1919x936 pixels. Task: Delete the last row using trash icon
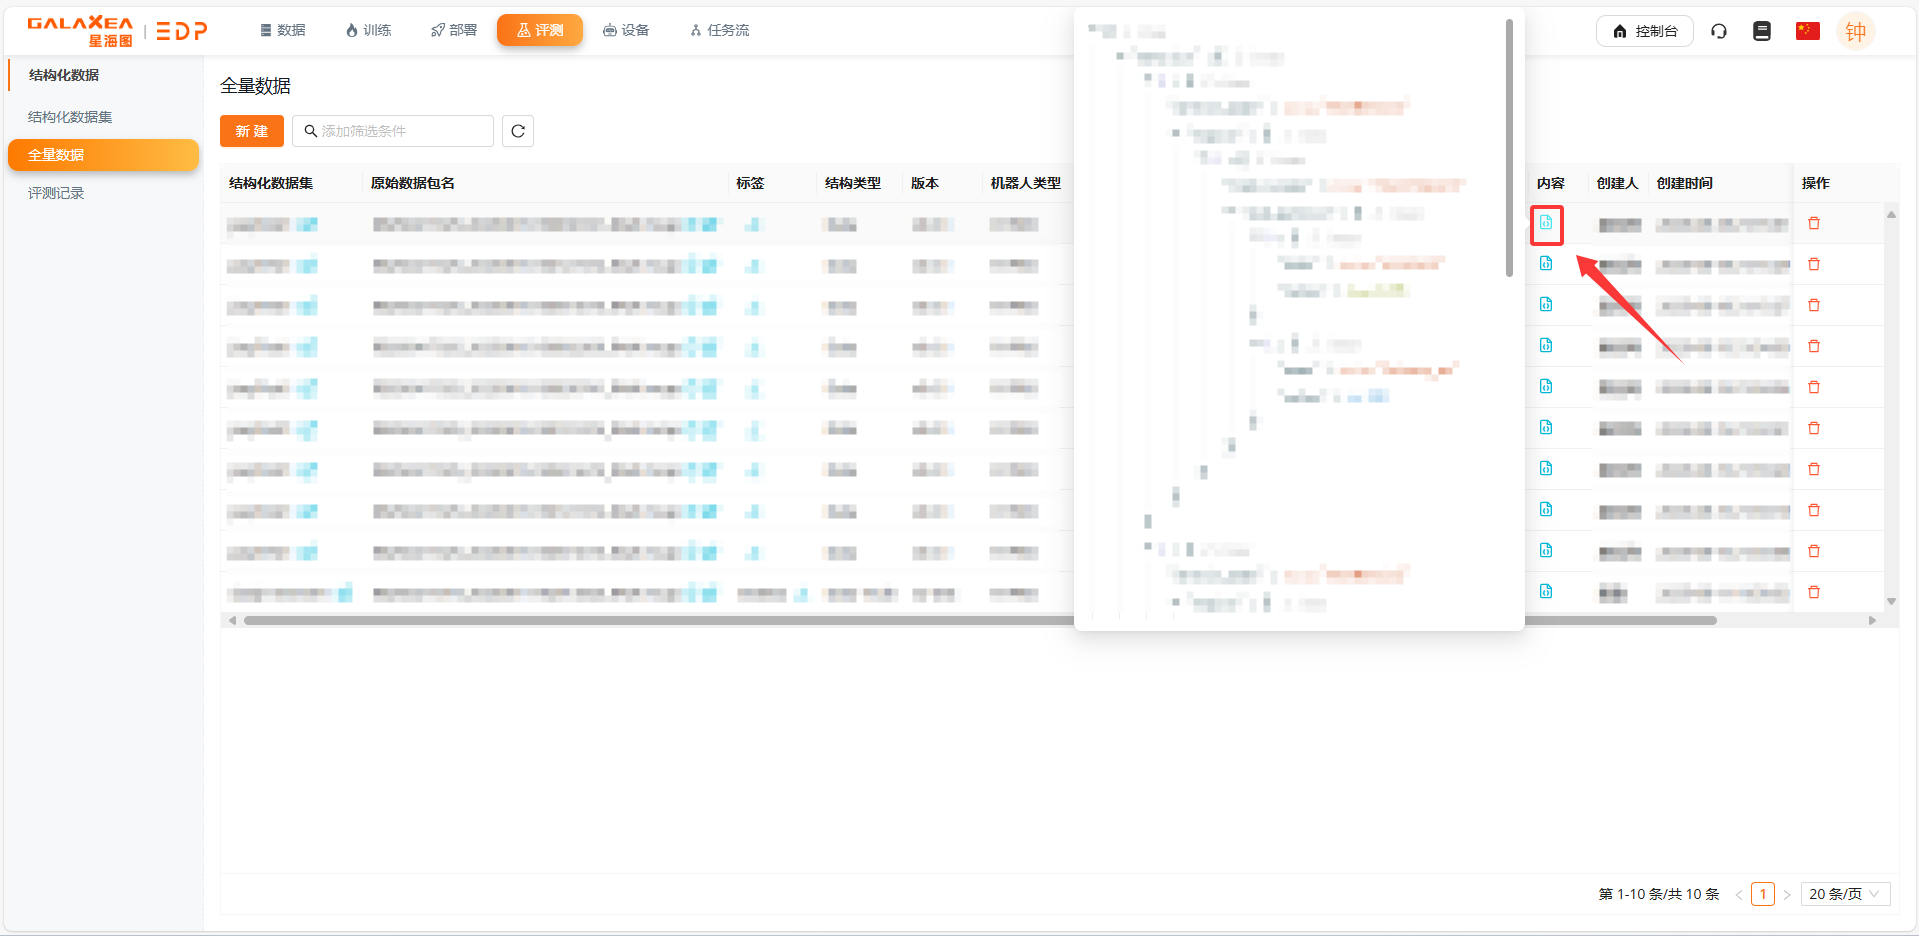[x=1814, y=592]
